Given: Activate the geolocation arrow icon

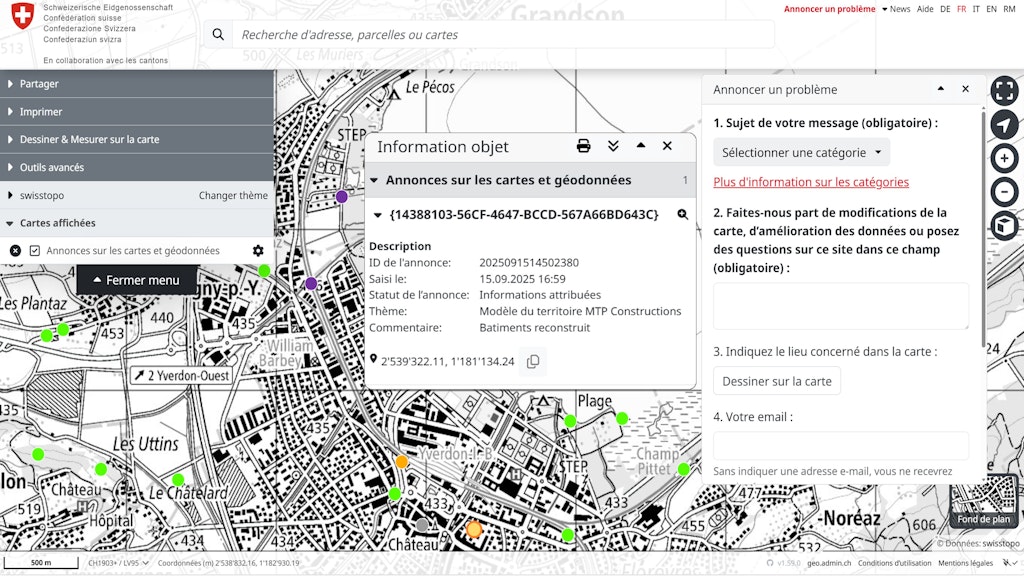Looking at the screenshot, I should pyautogui.click(x=1003, y=124).
